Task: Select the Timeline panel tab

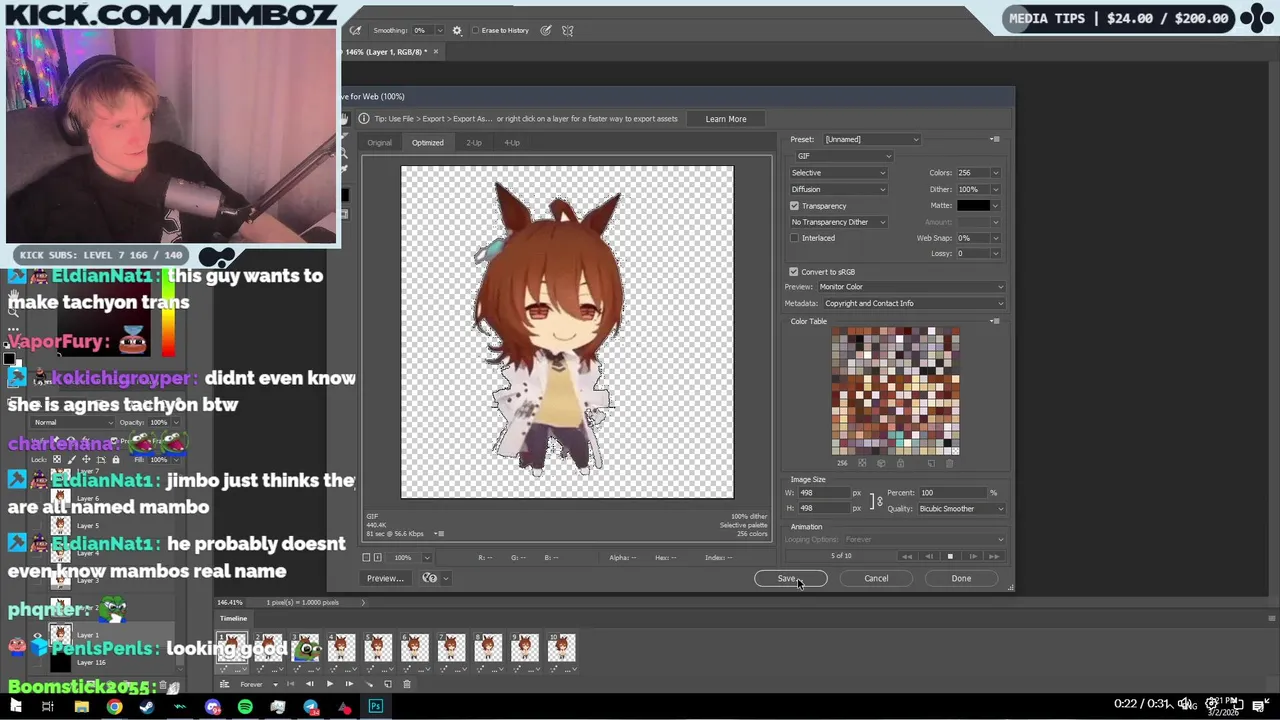Action: click(x=233, y=618)
